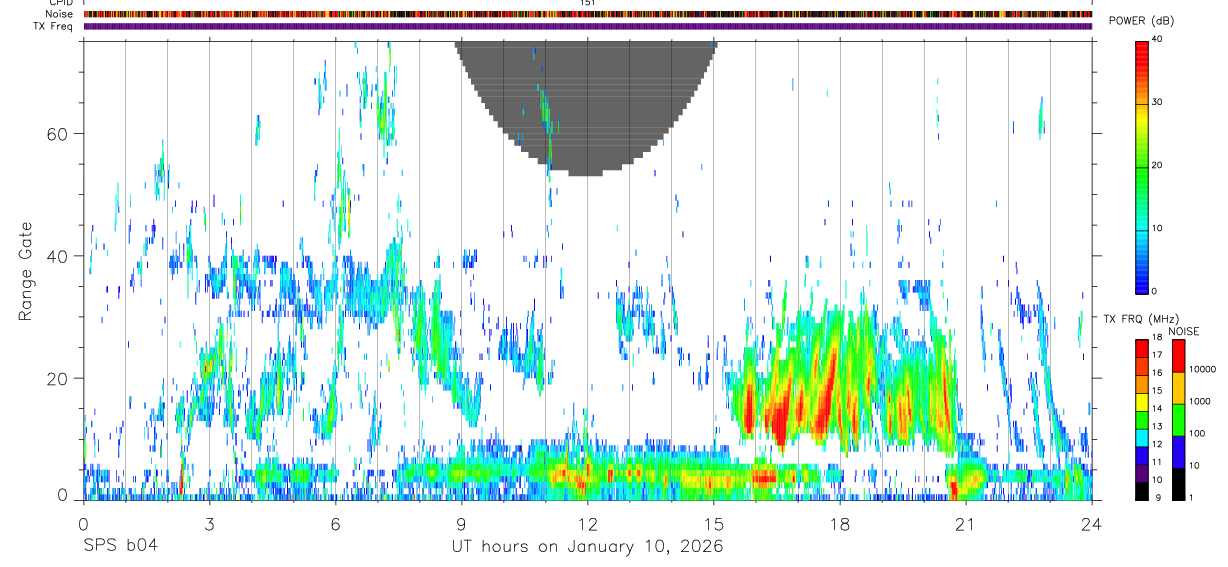The image size is (1228, 567).
Task: Select the 30 tick on the POWER scale
Action: pos(1159,102)
